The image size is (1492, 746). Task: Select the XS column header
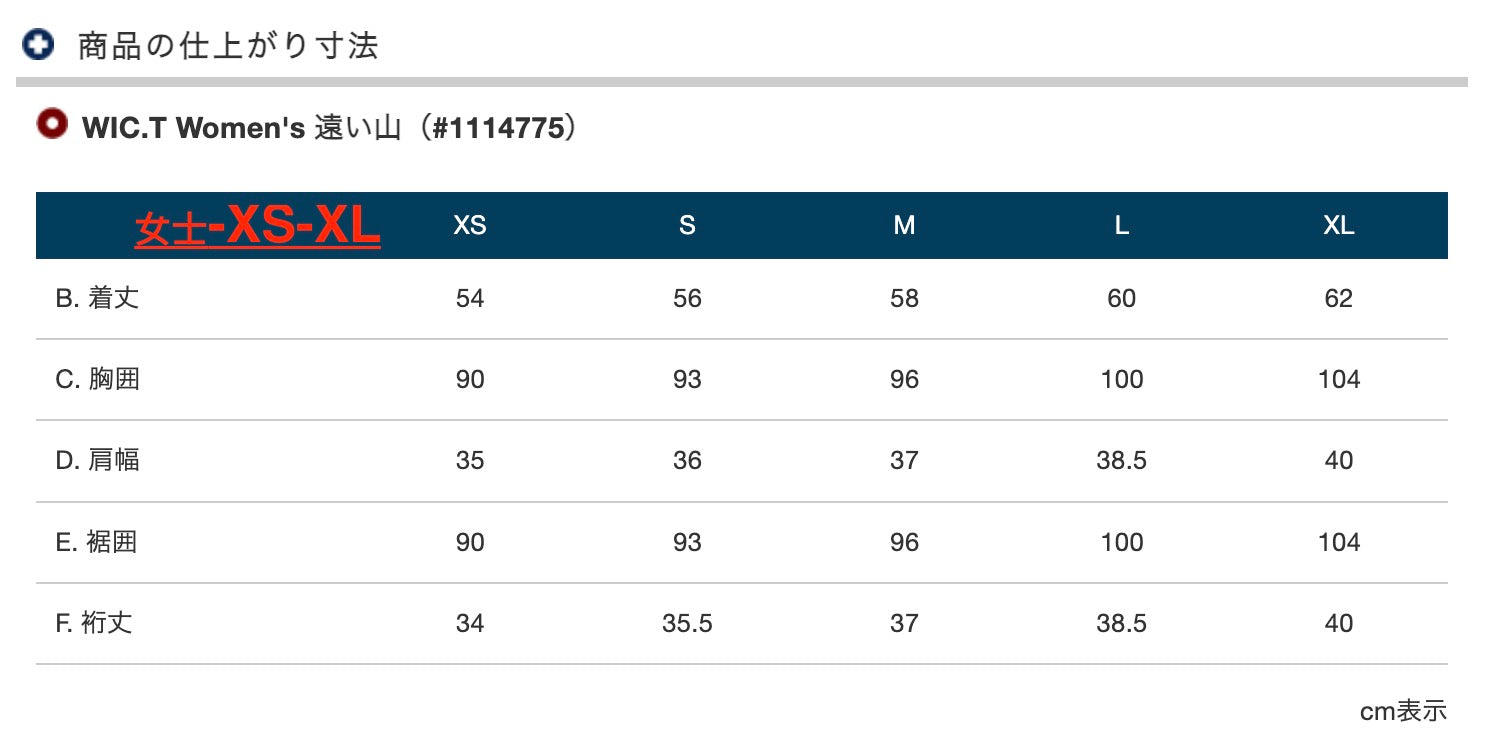470,226
